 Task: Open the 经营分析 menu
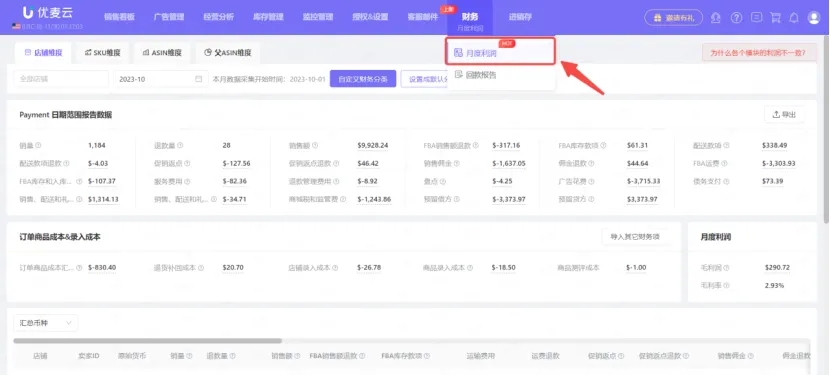pos(219,17)
